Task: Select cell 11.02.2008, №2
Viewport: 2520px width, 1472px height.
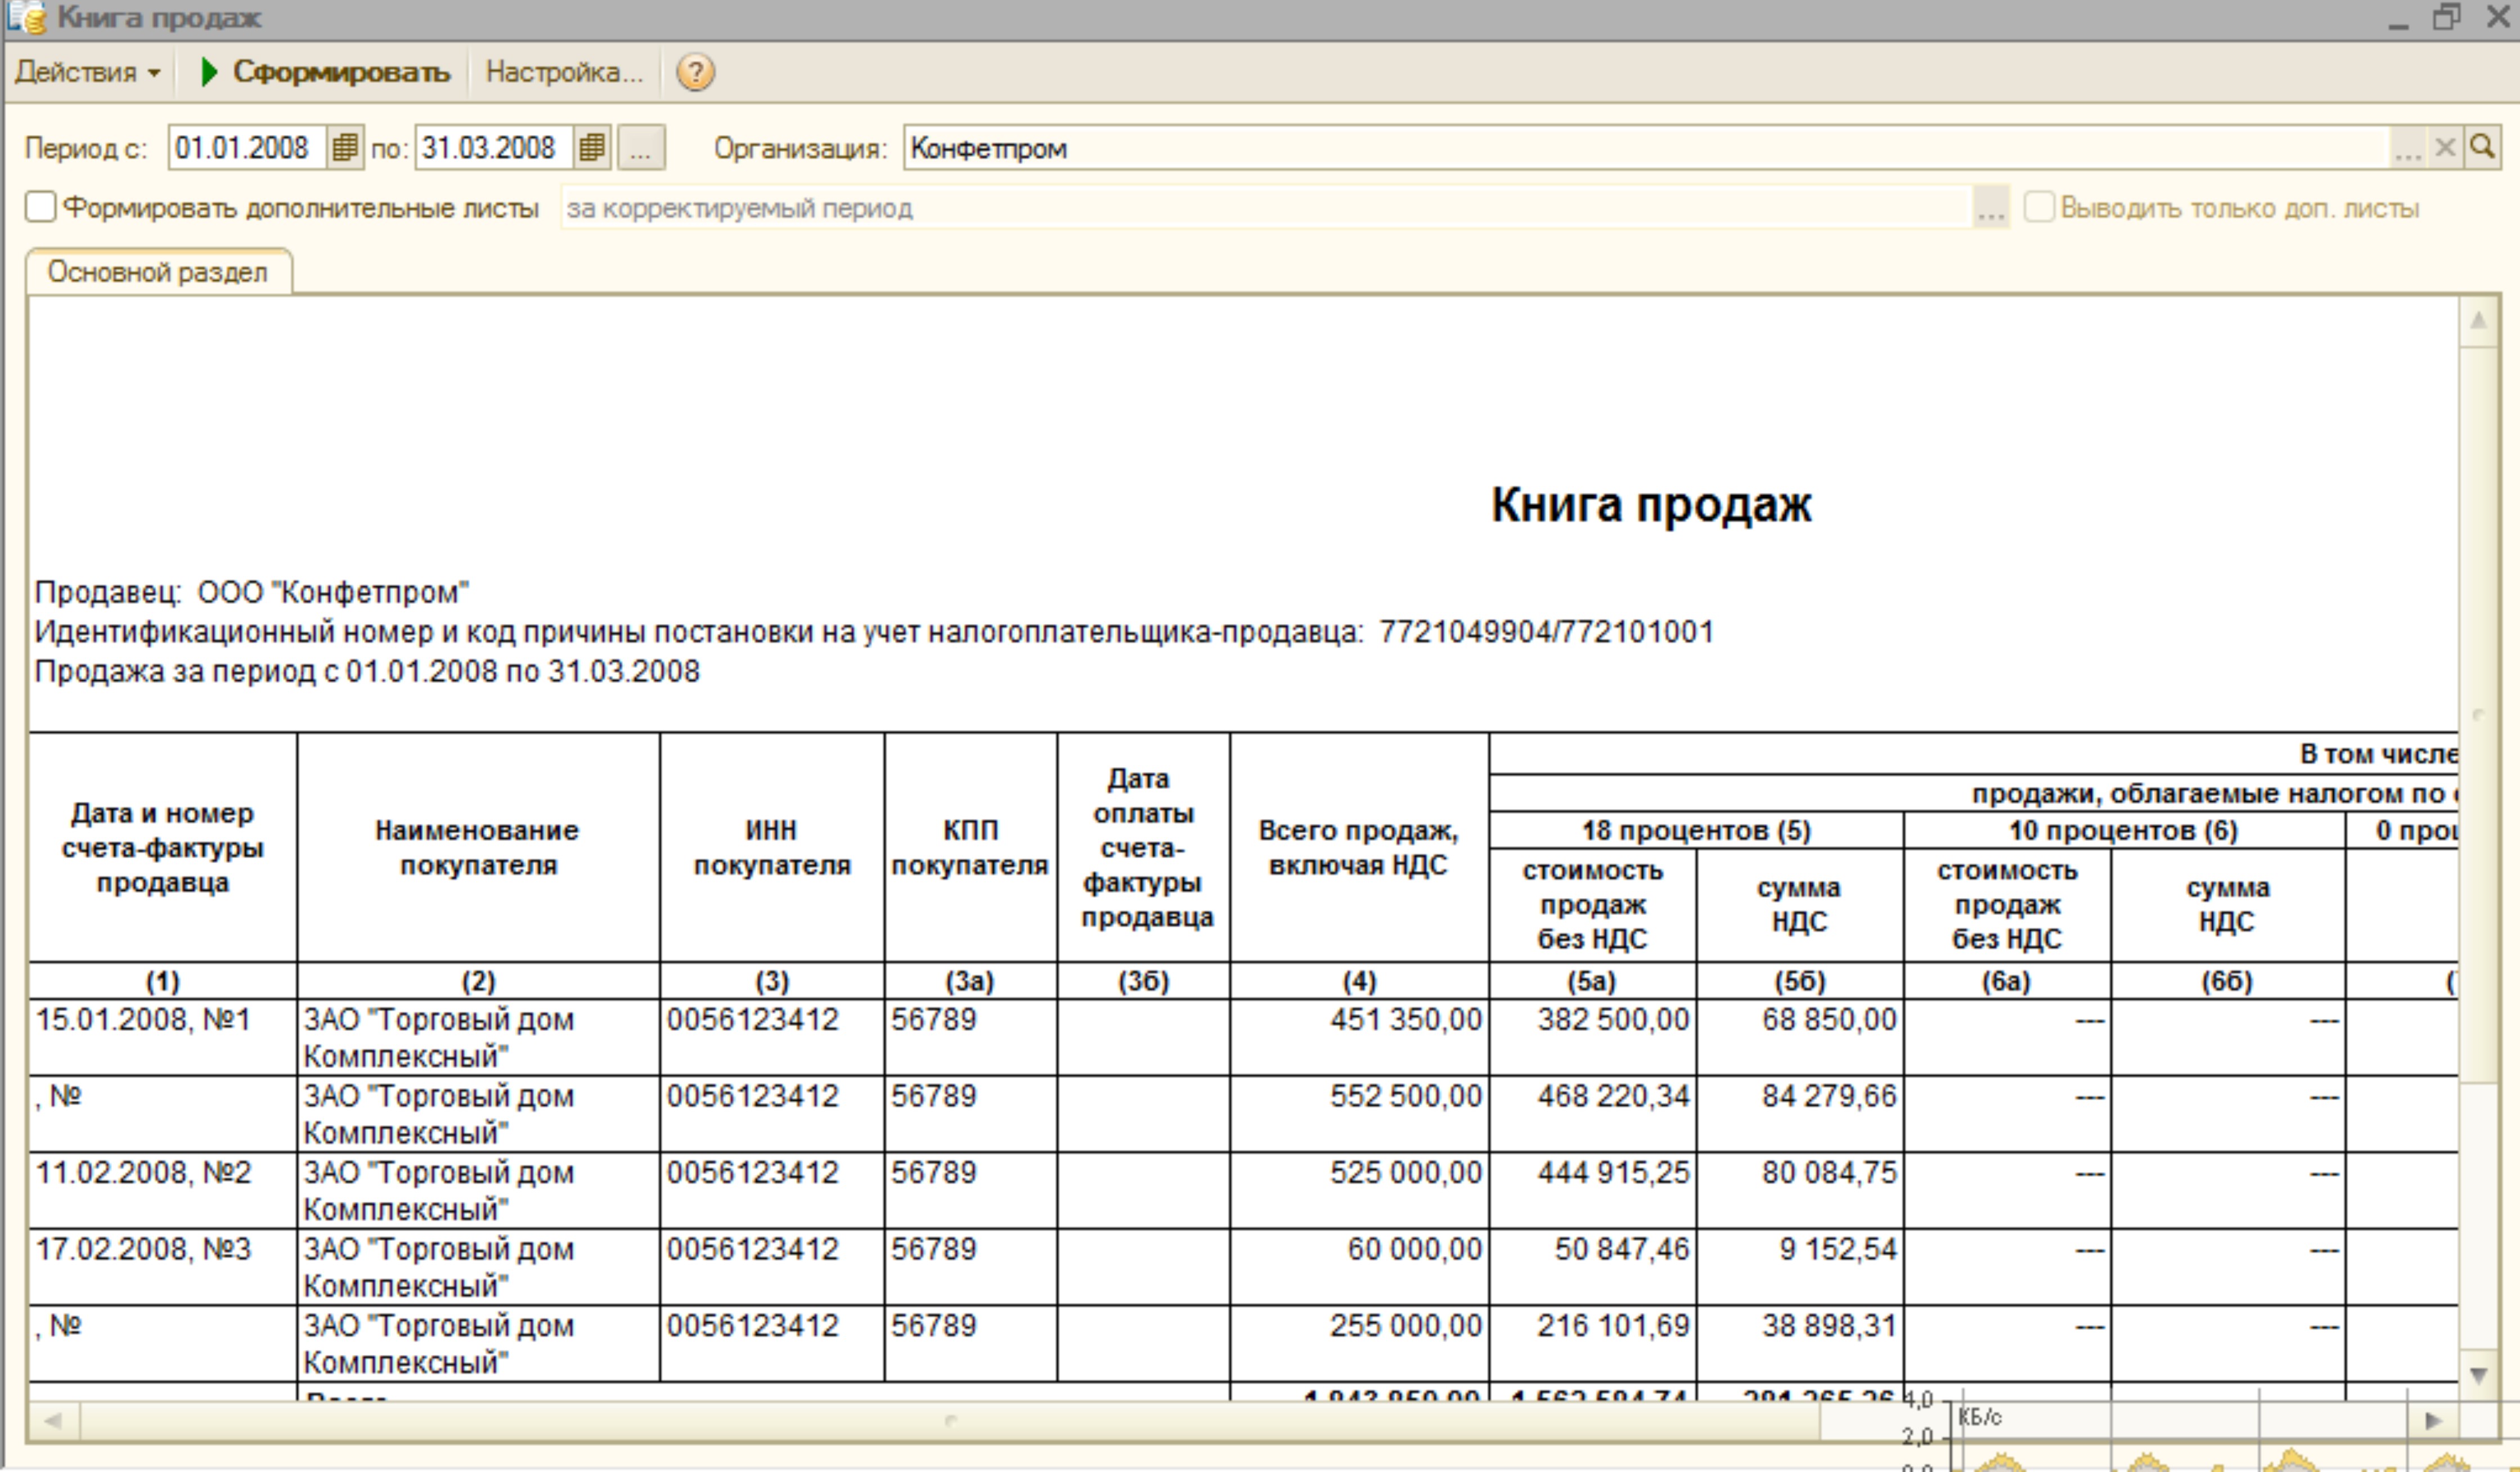Action: click(x=163, y=1191)
